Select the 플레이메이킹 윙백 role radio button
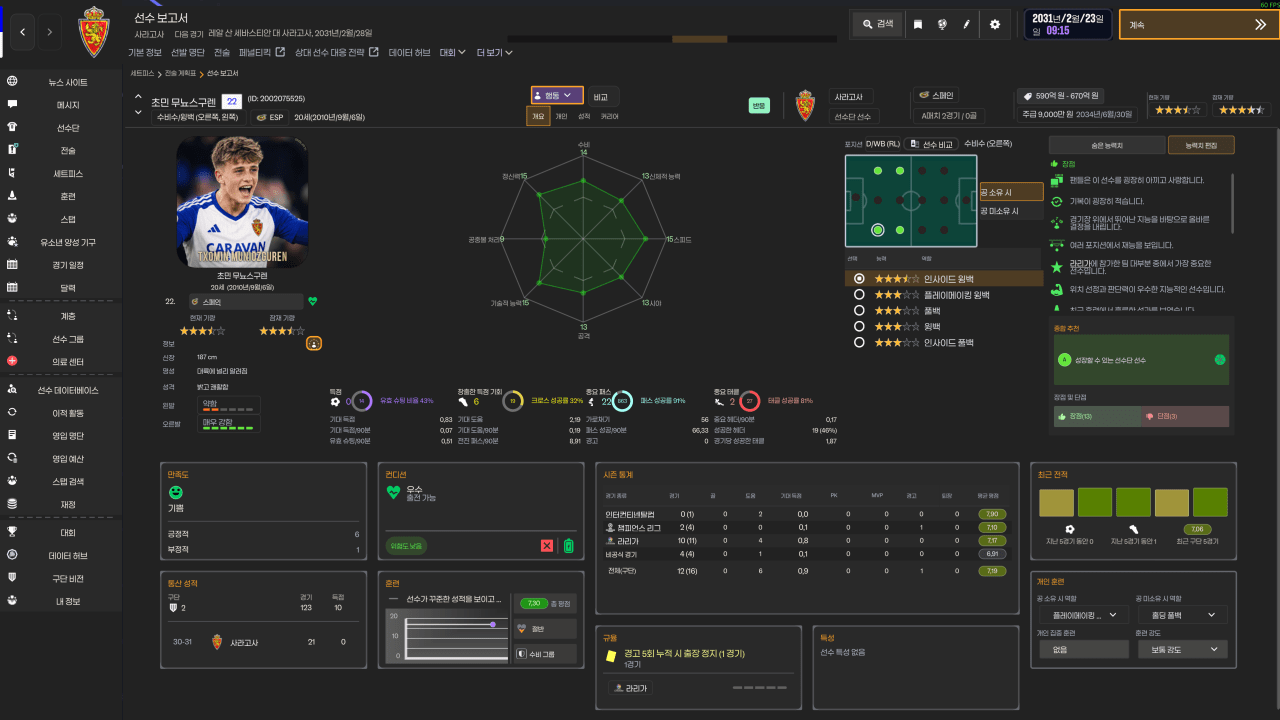Image resolution: width=1280 pixels, height=720 pixels. point(858,295)
